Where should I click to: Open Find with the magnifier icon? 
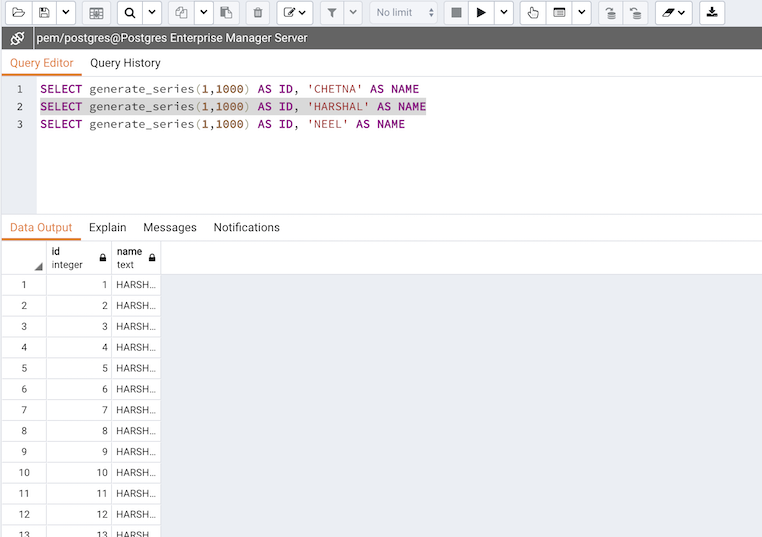click(x=130, y=13)
